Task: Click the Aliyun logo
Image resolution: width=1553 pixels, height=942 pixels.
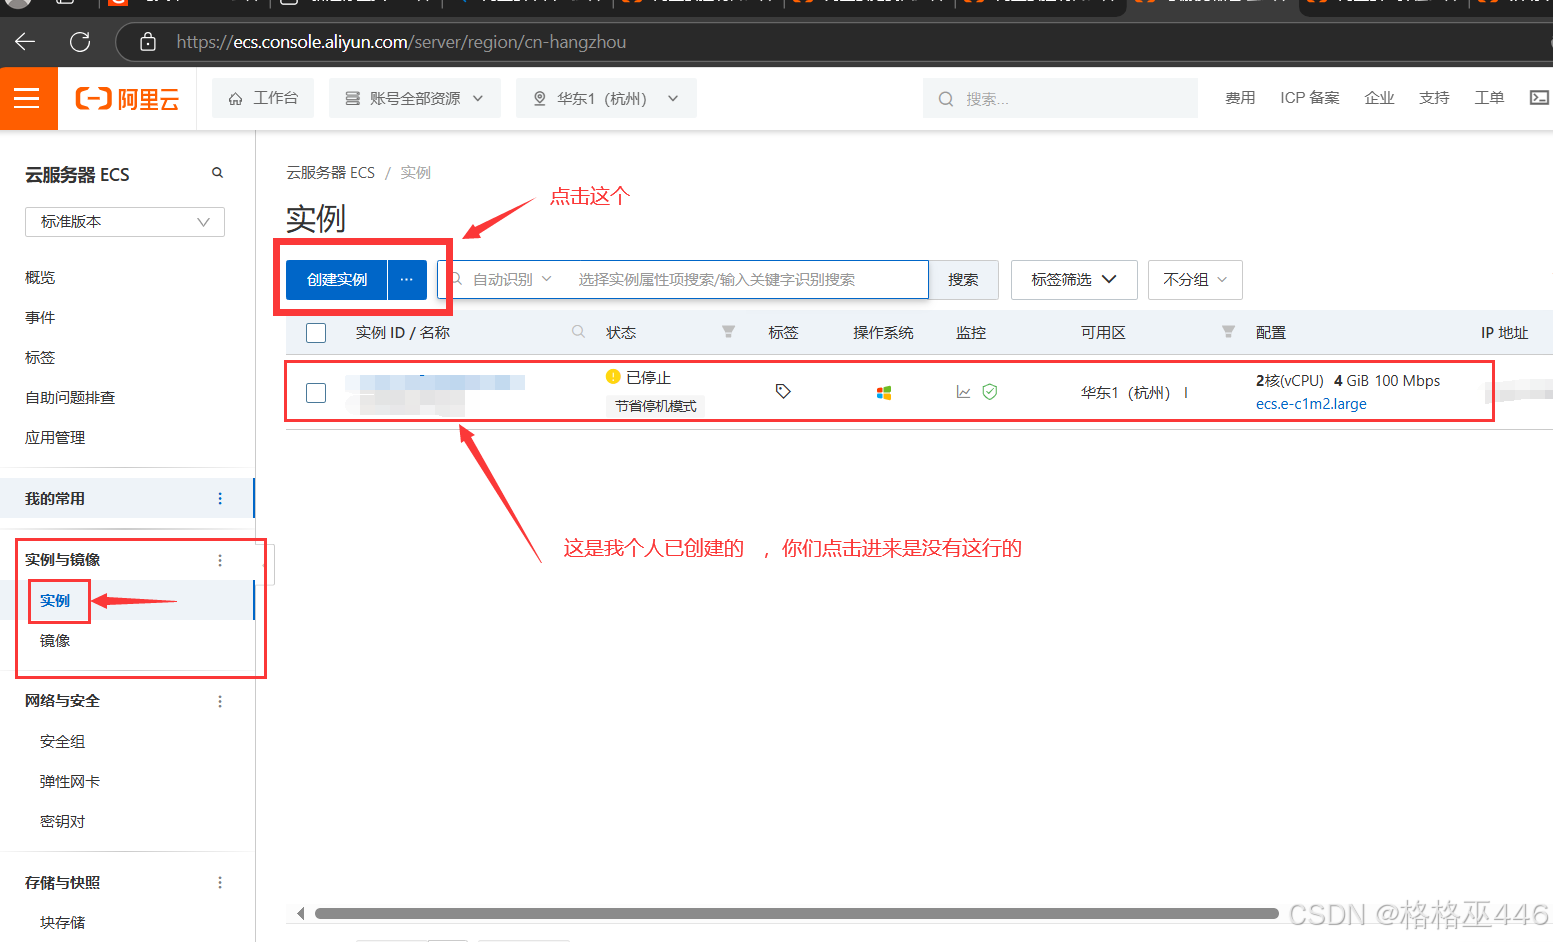Action: coord(127,98)
